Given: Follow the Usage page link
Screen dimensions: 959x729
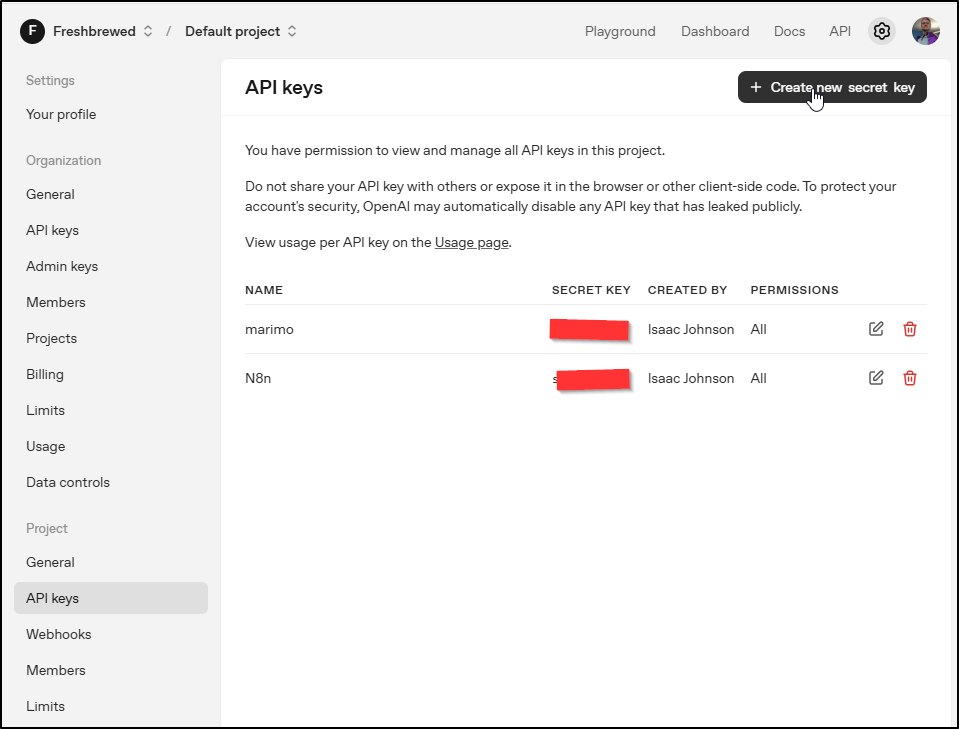Looking at the screenshot, I should (472, 243).
